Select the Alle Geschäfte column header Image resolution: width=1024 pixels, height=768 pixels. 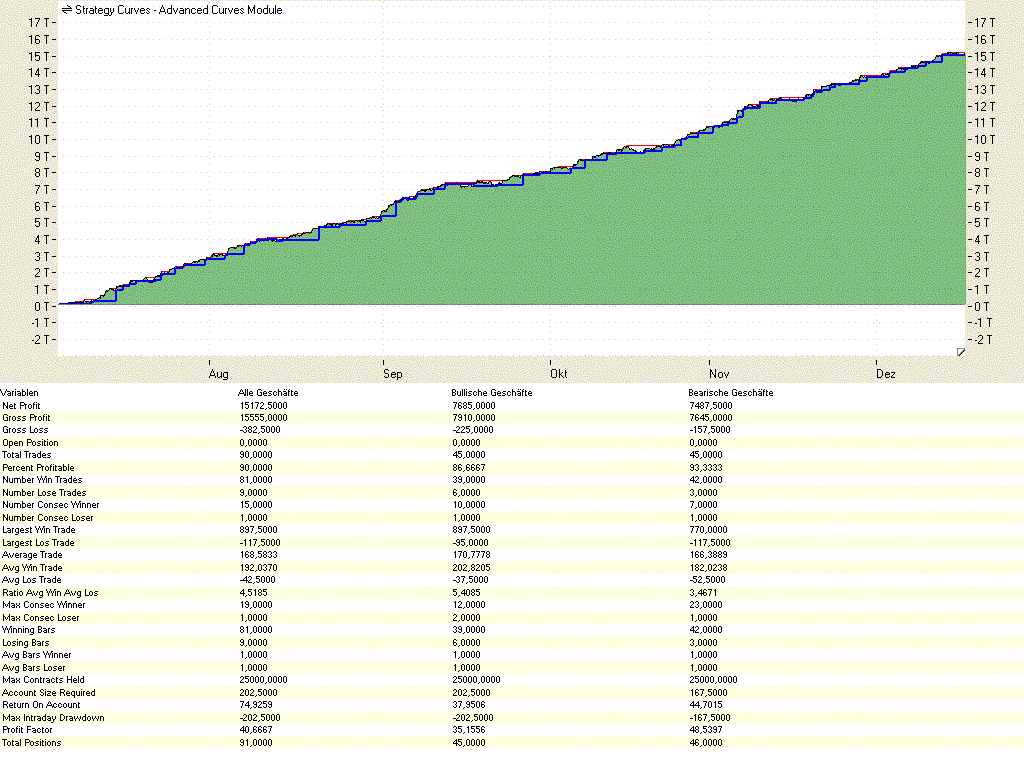click(268, 393)
